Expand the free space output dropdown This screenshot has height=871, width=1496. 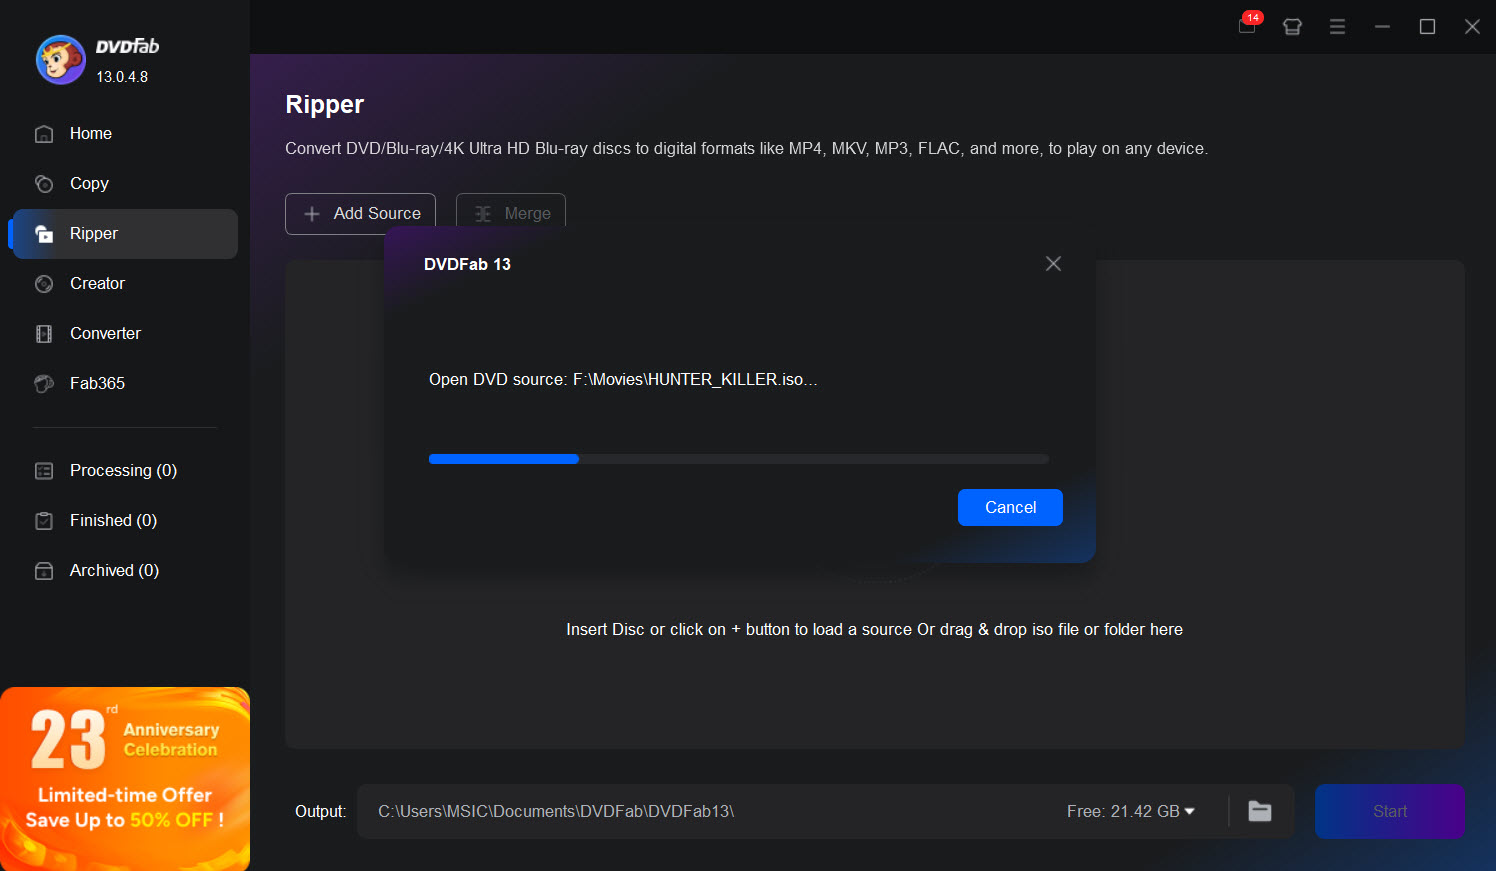(1189, 811)
